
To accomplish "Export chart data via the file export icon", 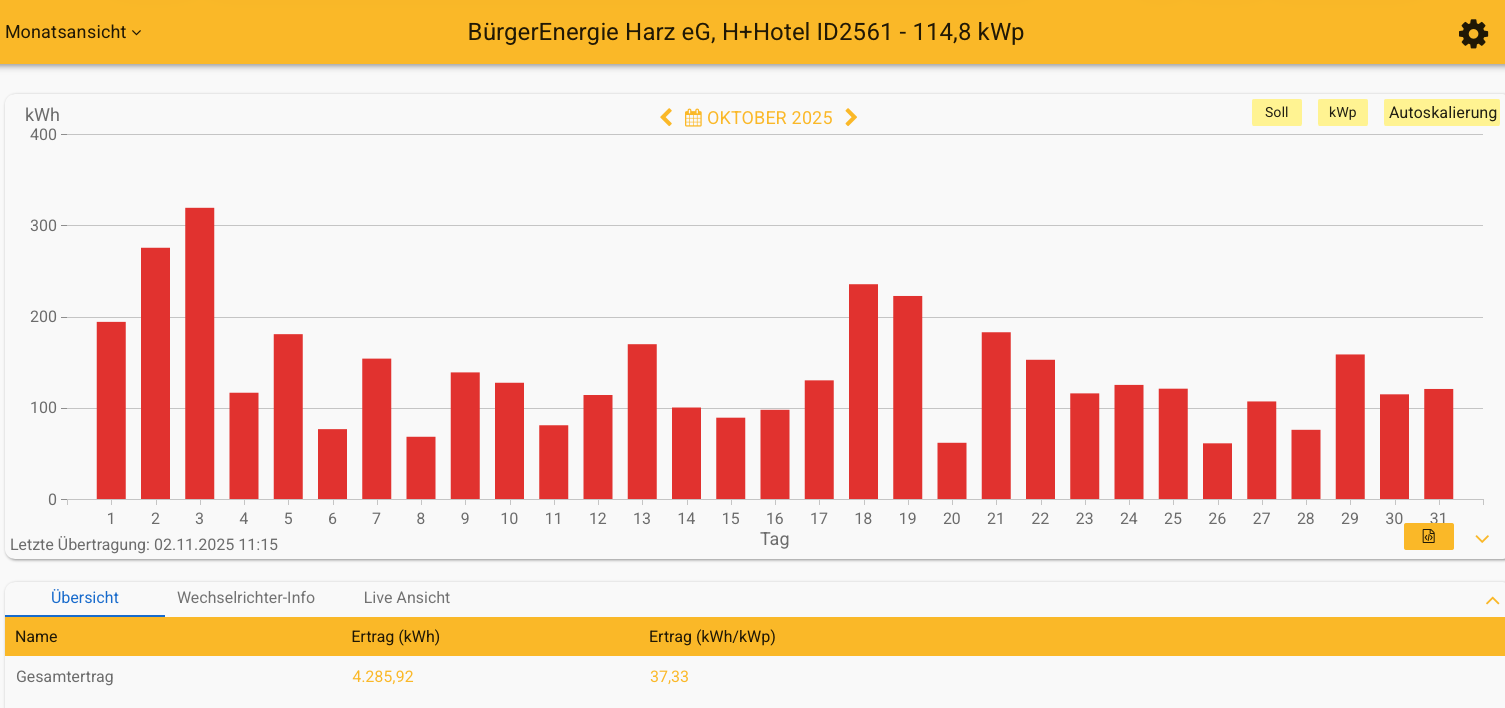I will pyautogui.click(x=1428, y=537).
